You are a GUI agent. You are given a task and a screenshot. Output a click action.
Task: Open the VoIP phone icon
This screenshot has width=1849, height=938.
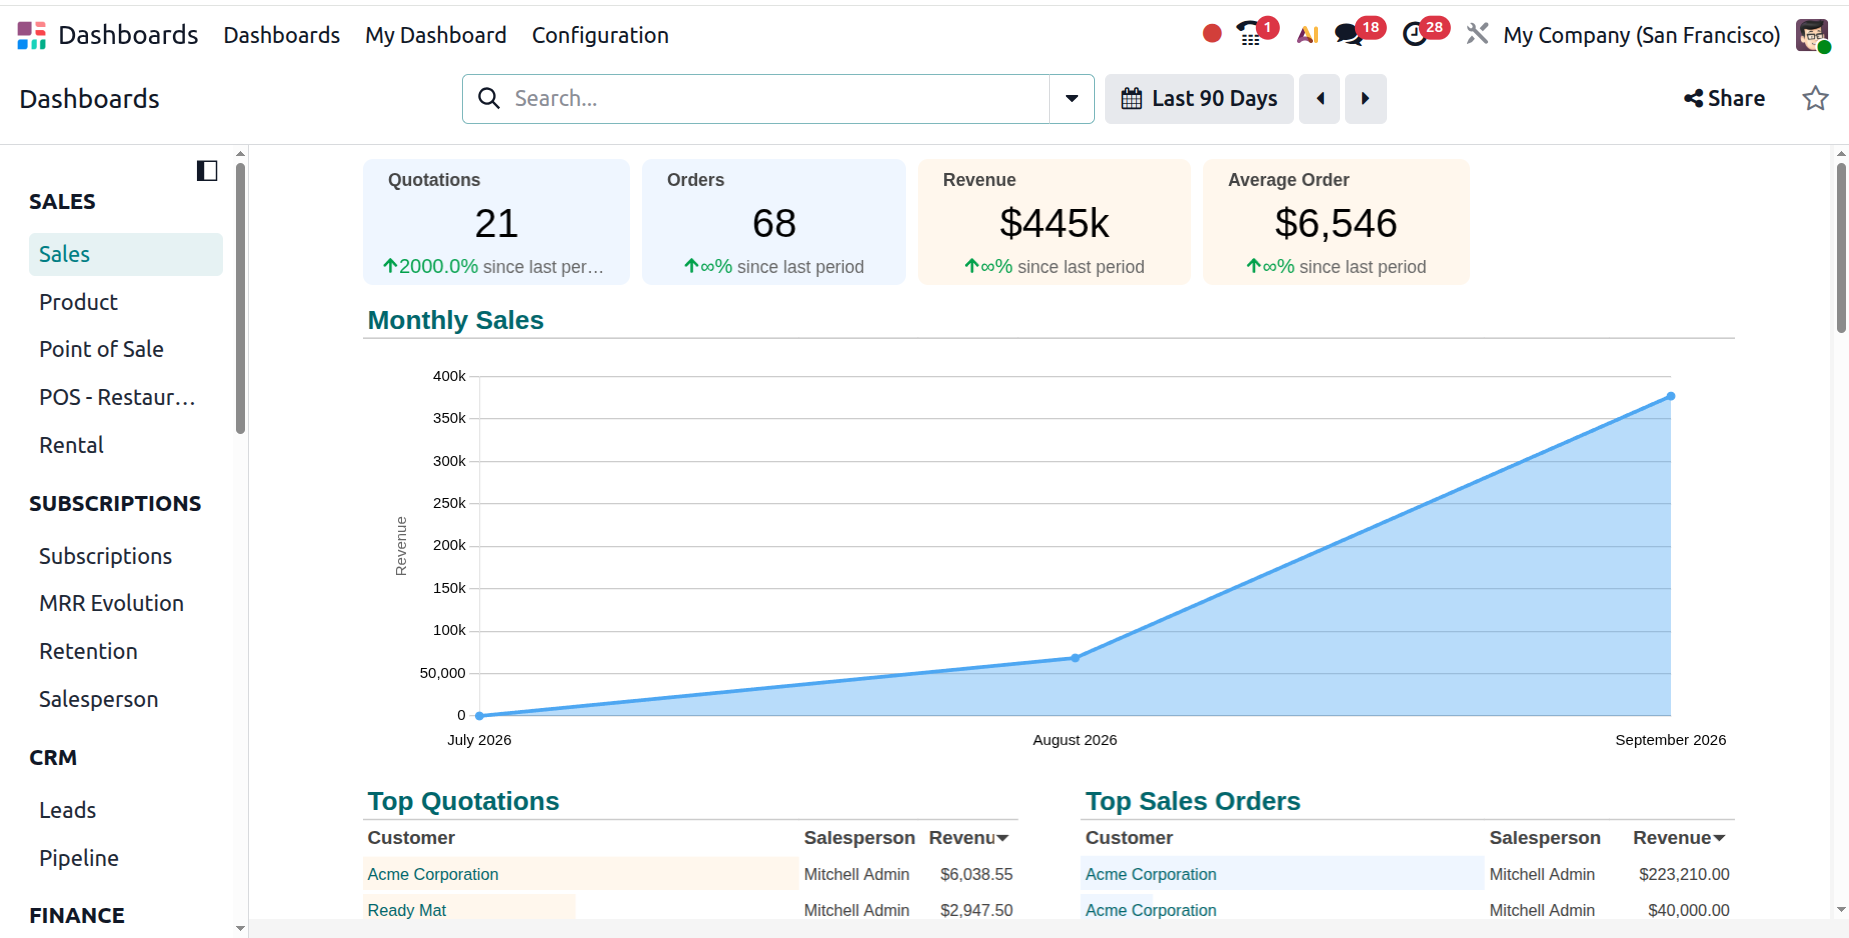click(1250, 34)
